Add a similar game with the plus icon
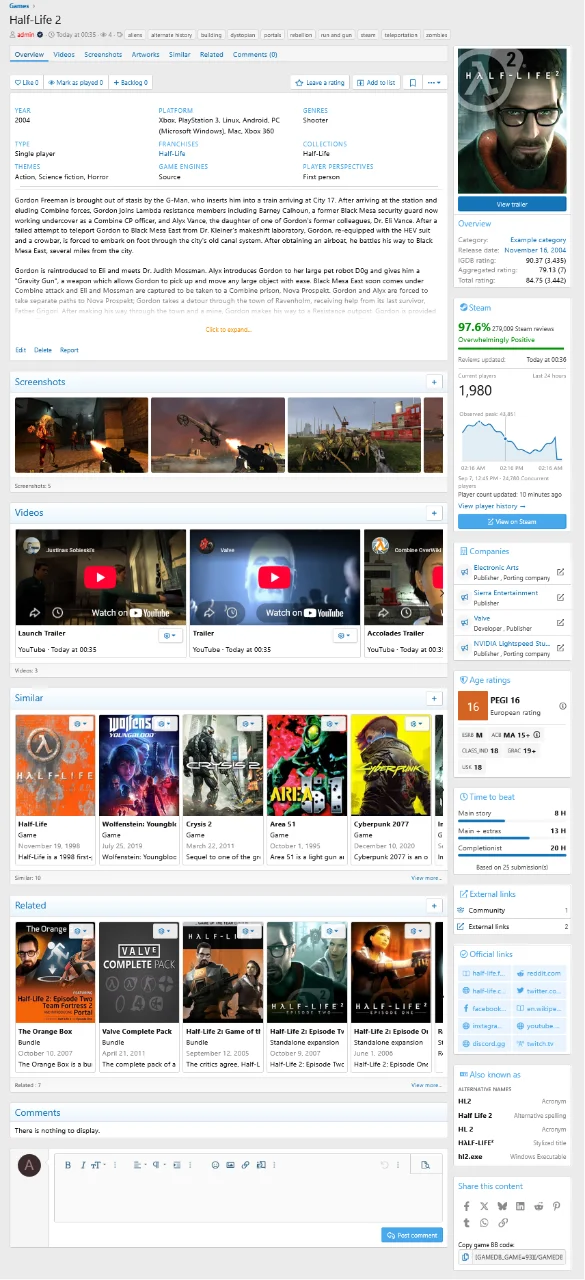Screen dimensions: 585x1280 click(434, 698)
